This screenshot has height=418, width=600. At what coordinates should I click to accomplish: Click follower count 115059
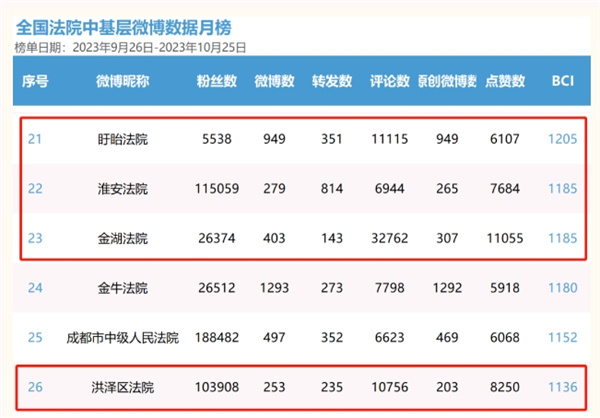coord(217,188)
